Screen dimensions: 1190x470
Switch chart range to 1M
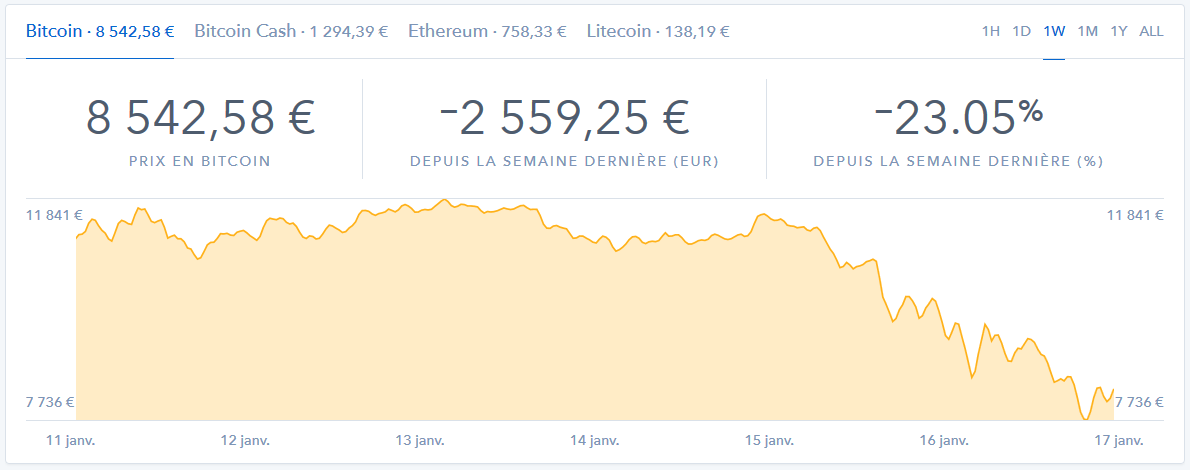(1087, 31)
